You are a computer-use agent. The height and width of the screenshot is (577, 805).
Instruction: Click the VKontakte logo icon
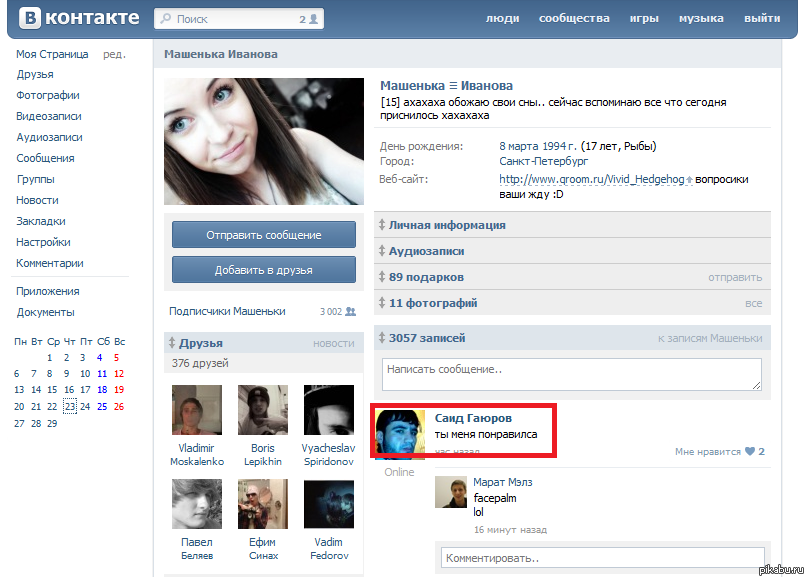pos(32,18)
